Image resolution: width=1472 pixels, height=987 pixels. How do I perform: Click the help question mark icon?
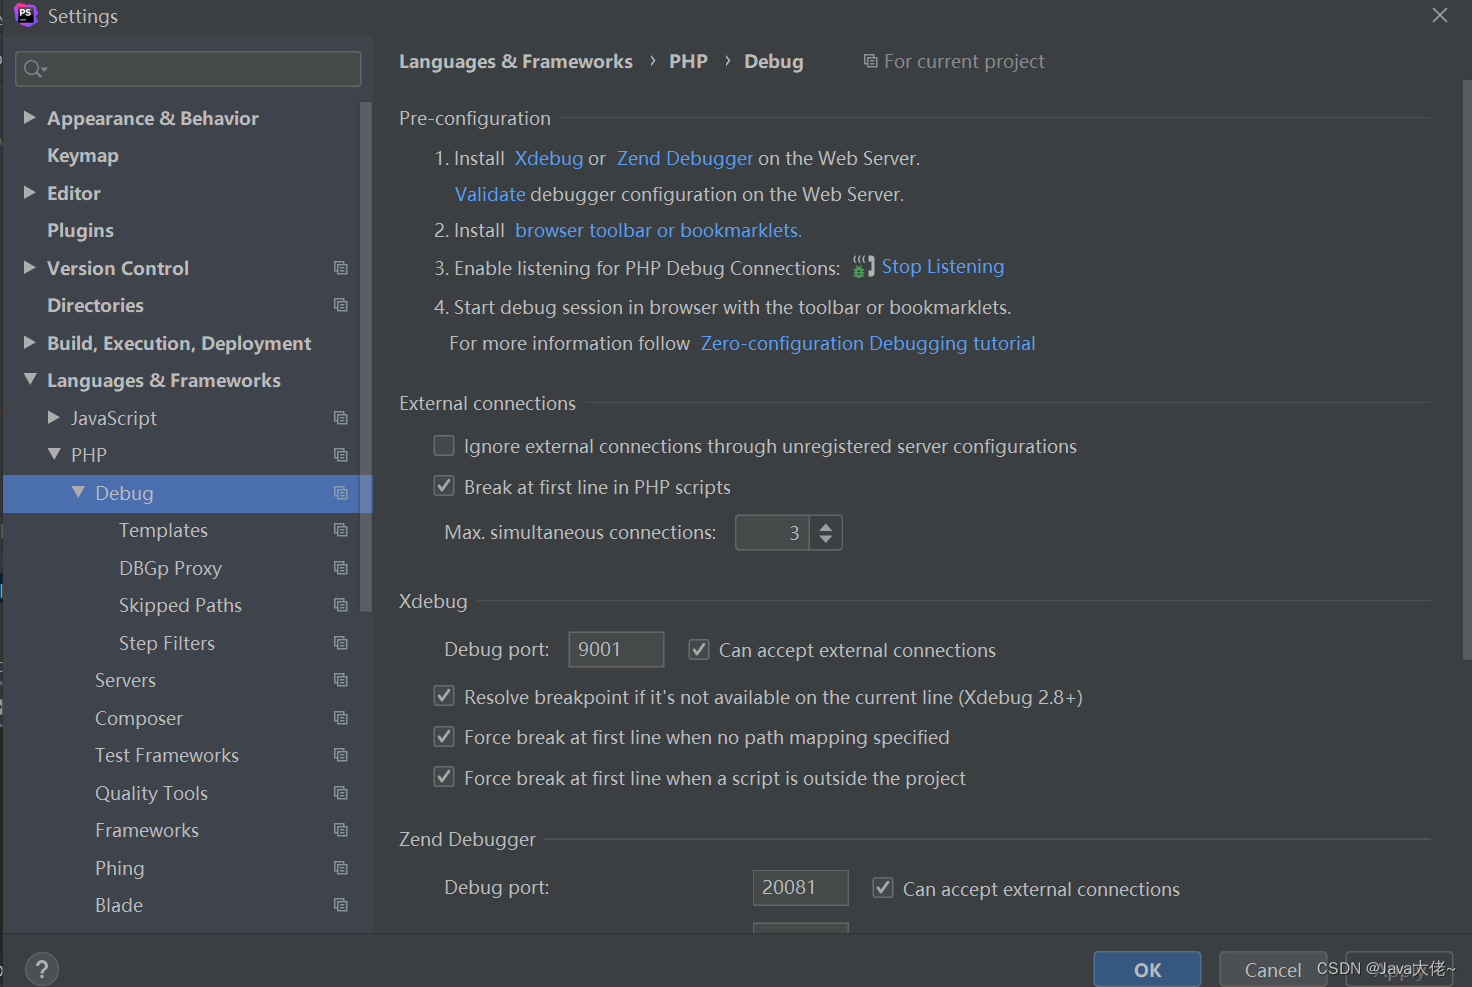pos(41,968)
